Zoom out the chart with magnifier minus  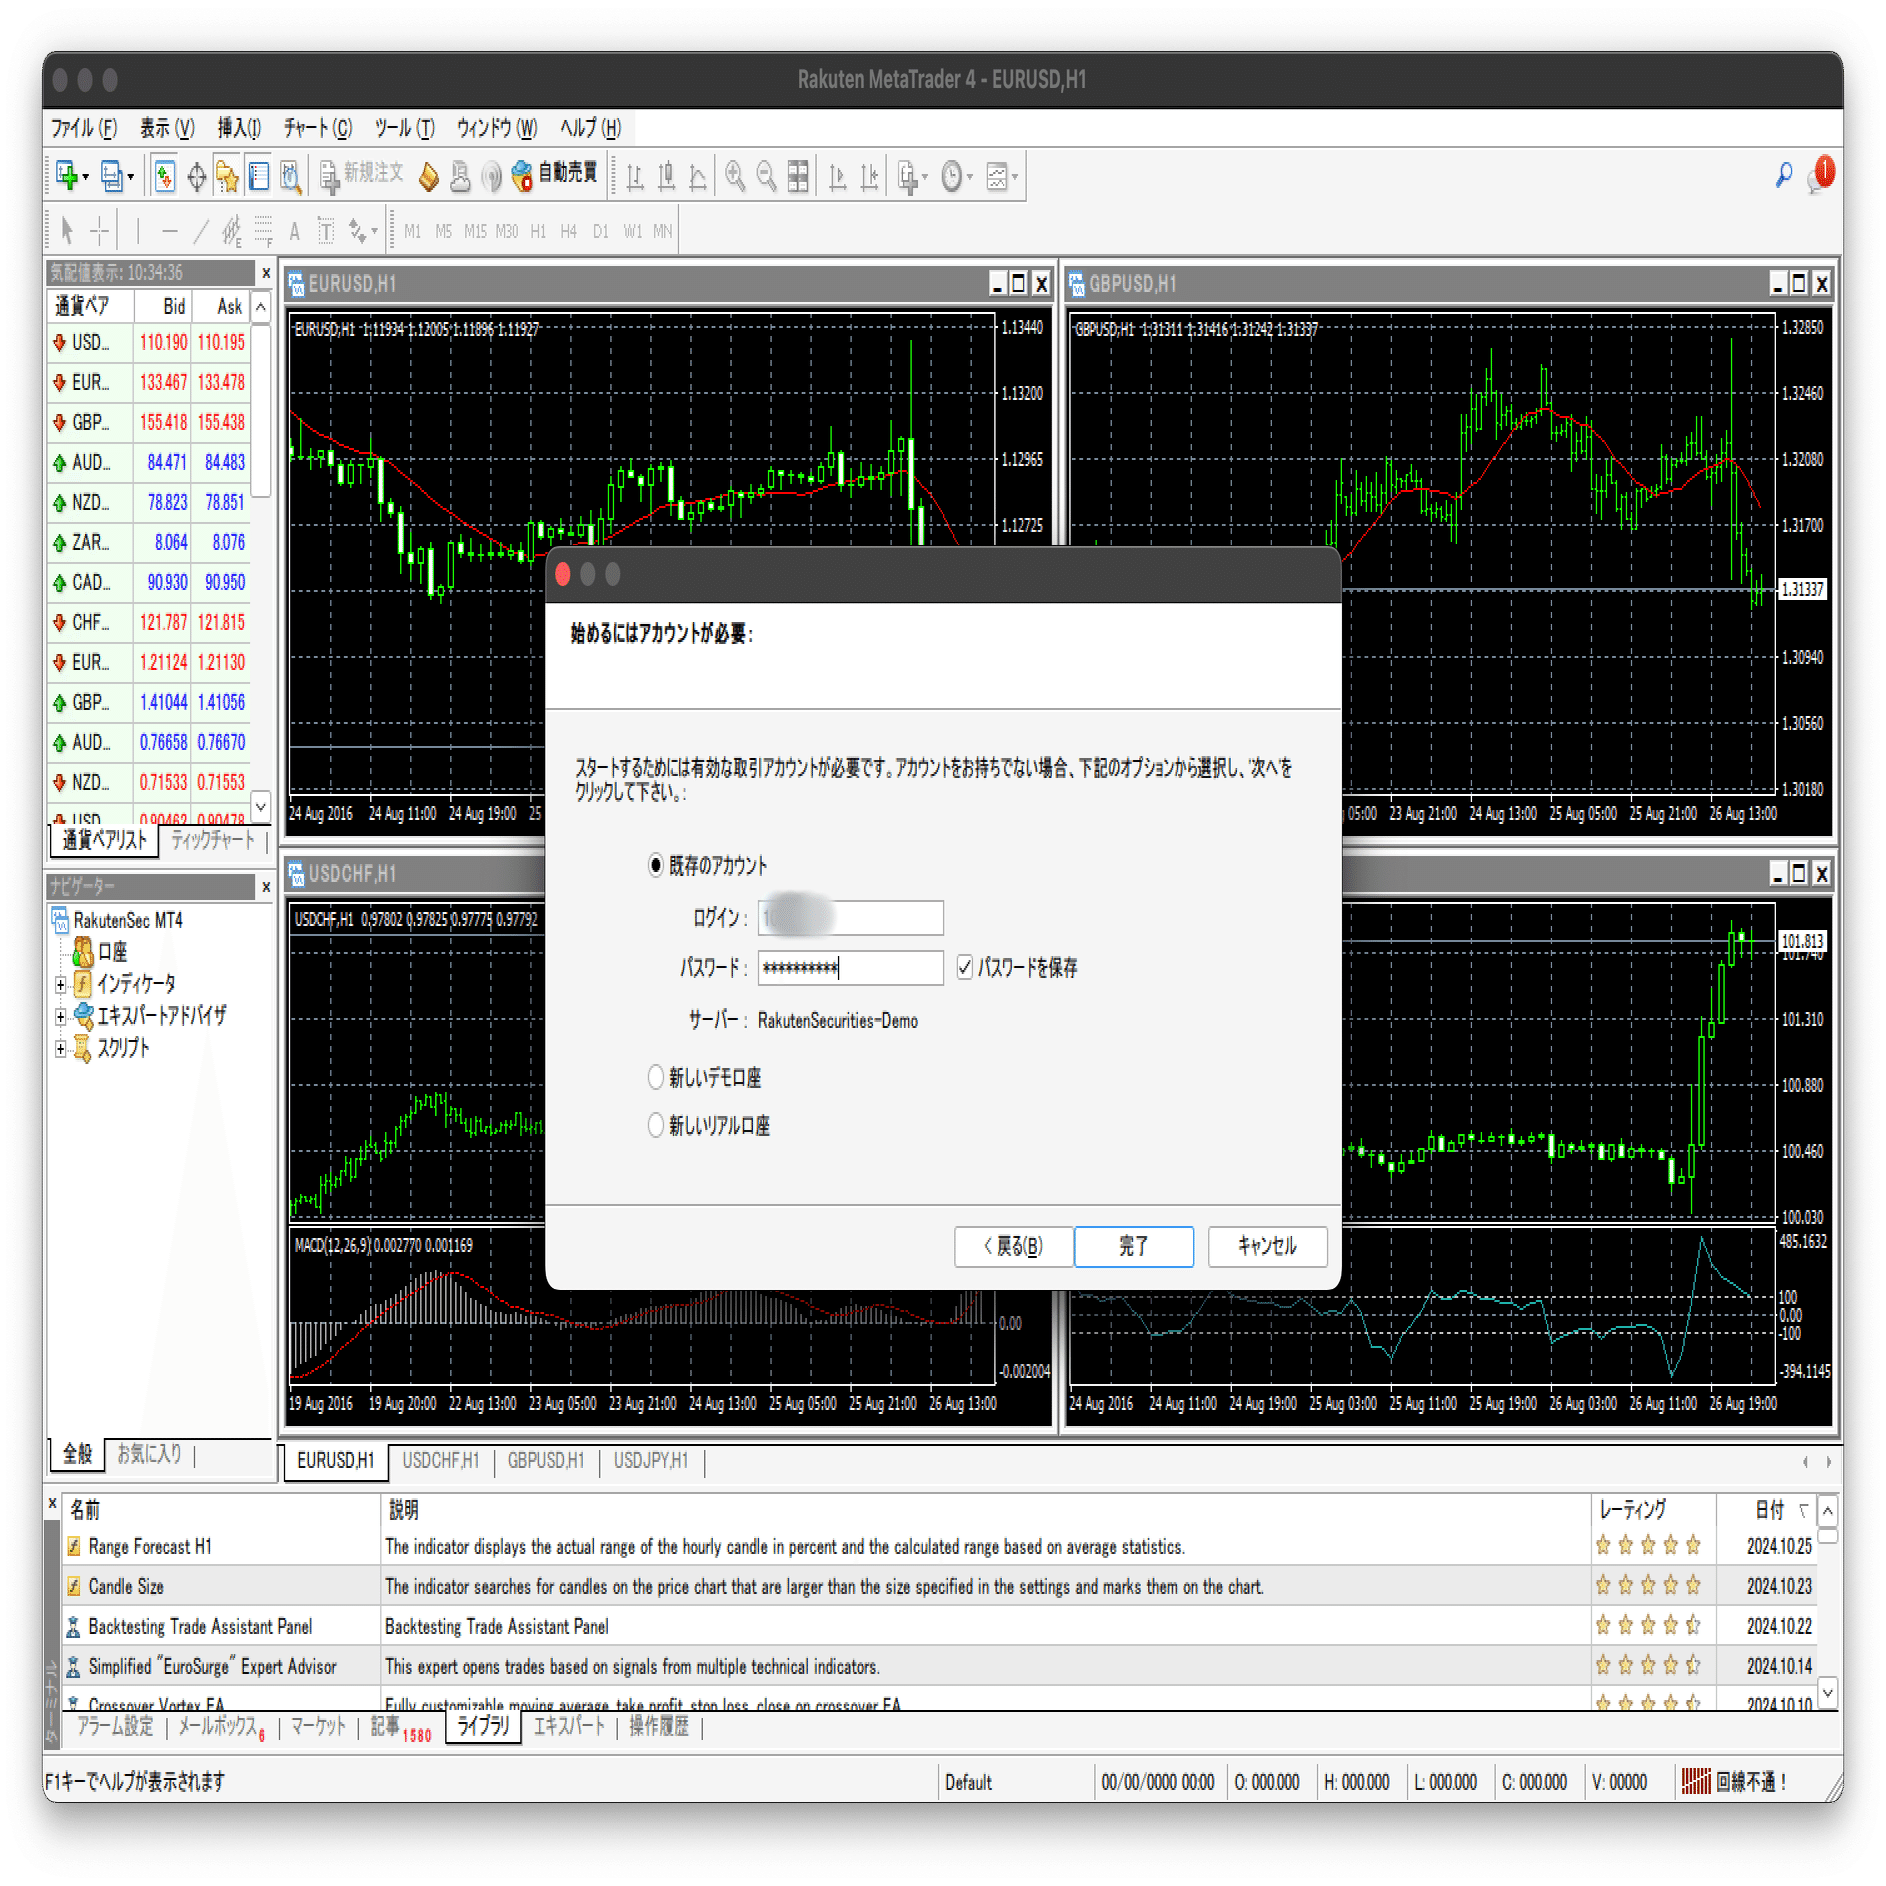click(x=767, y=177)
